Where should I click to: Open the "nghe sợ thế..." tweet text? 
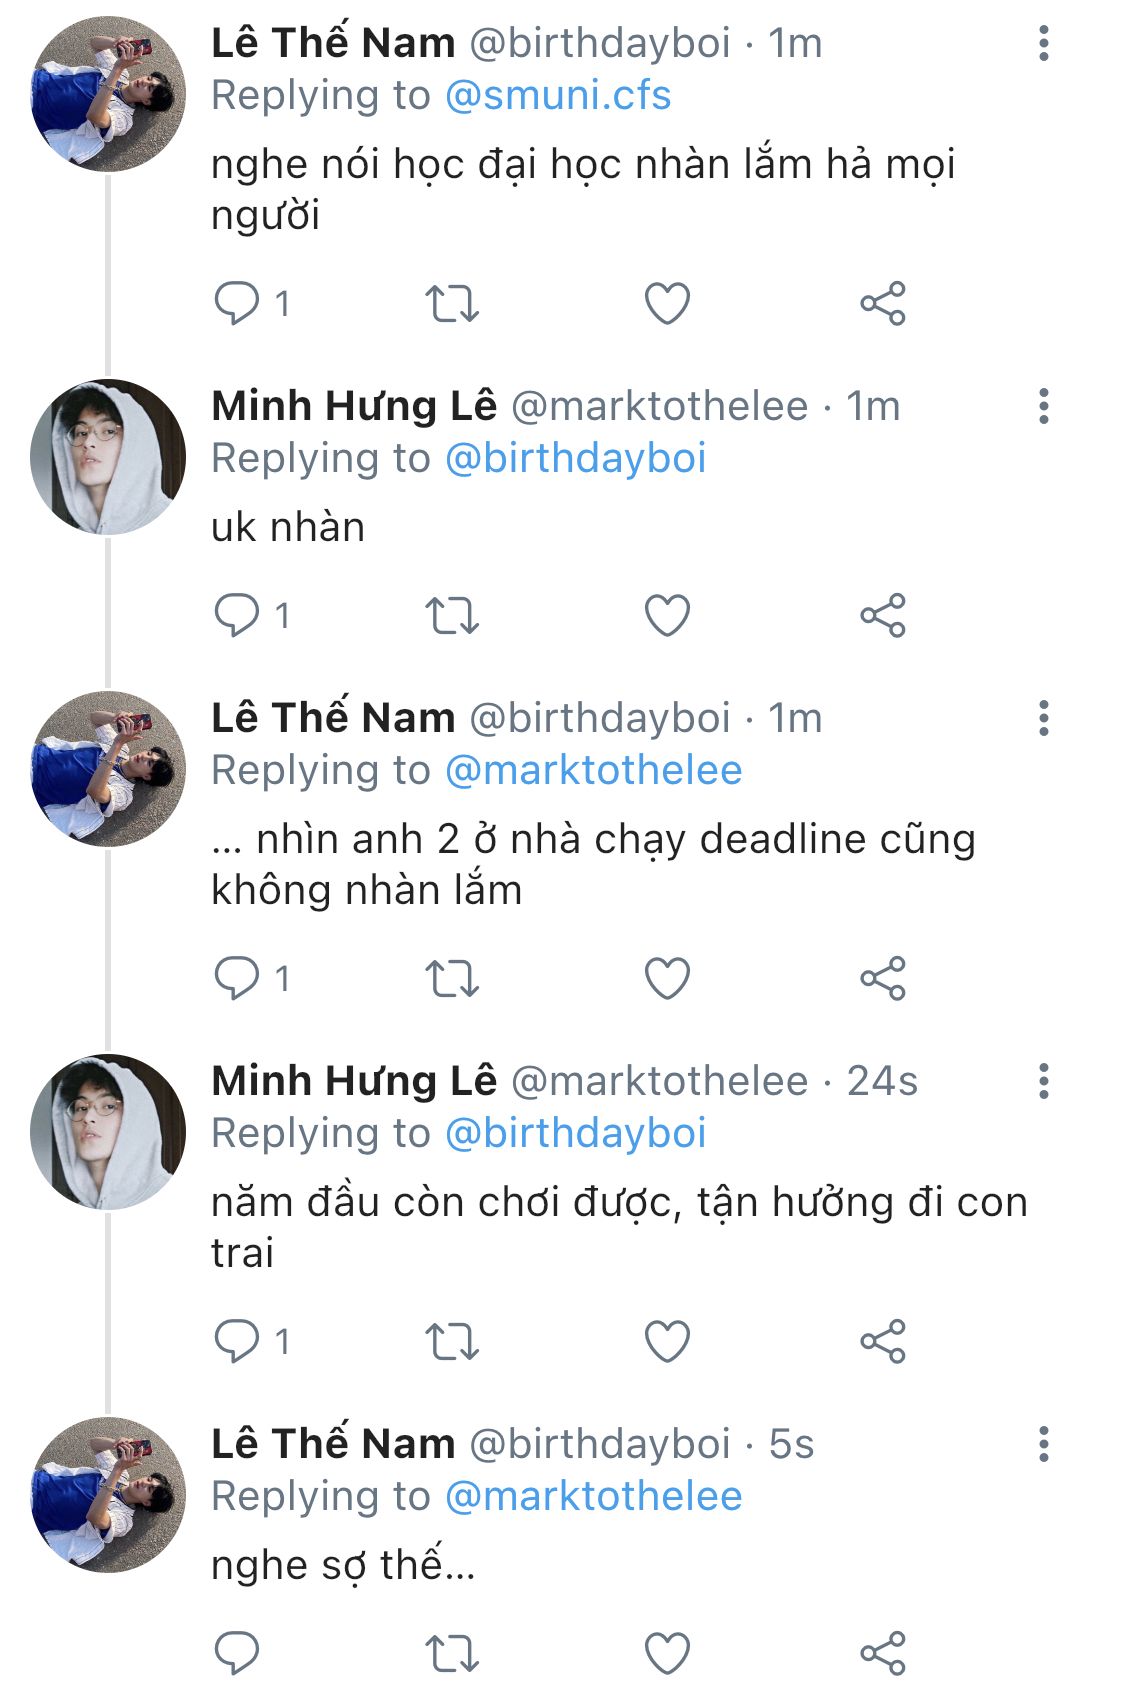pyautogui.click(x=343, y=1565)
